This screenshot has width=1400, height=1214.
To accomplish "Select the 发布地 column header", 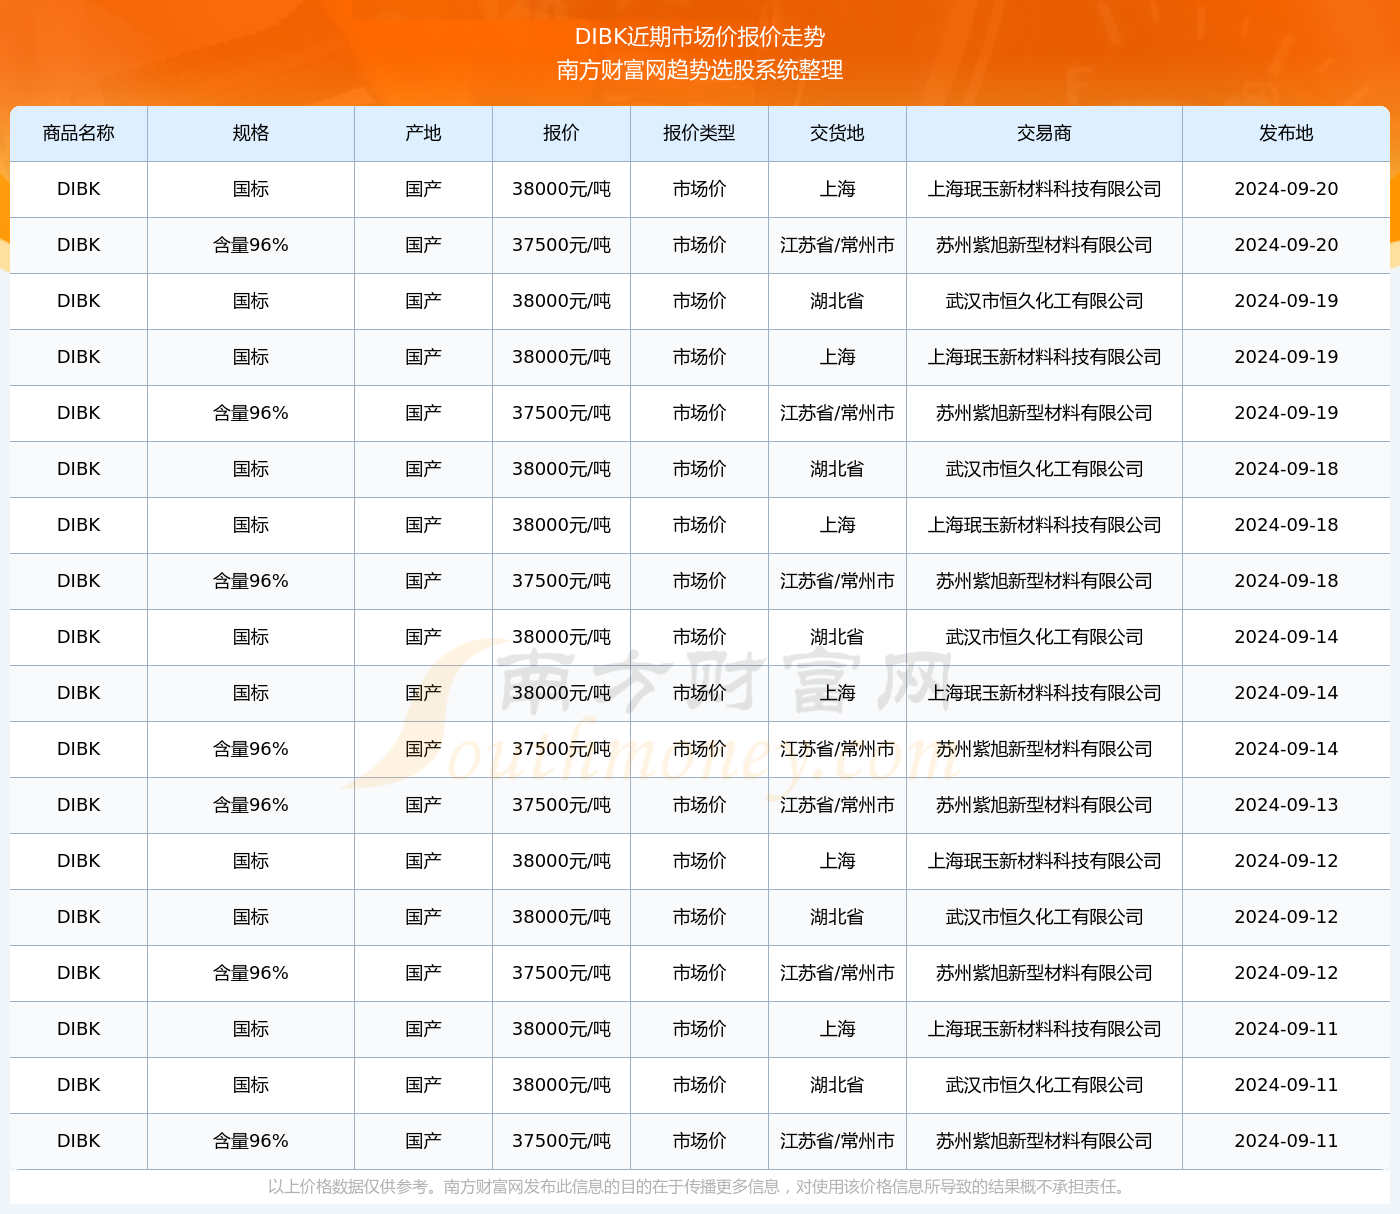I will [1286, 133].
